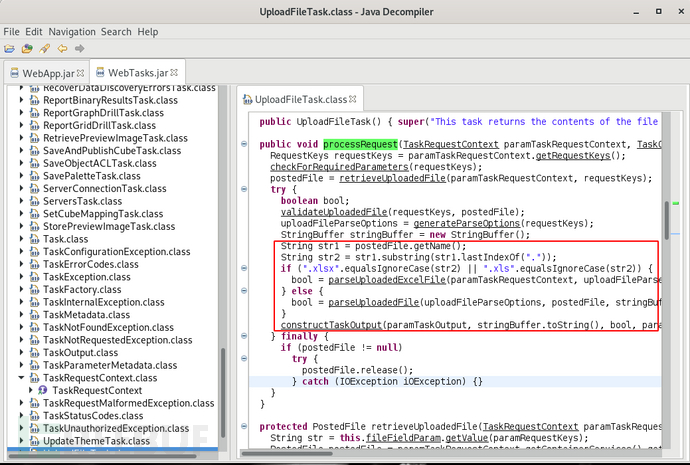This screenshot has height=465, width=690.
Task: Click the TaskNotRequestedException.class file icon
Action: (34, 340)
